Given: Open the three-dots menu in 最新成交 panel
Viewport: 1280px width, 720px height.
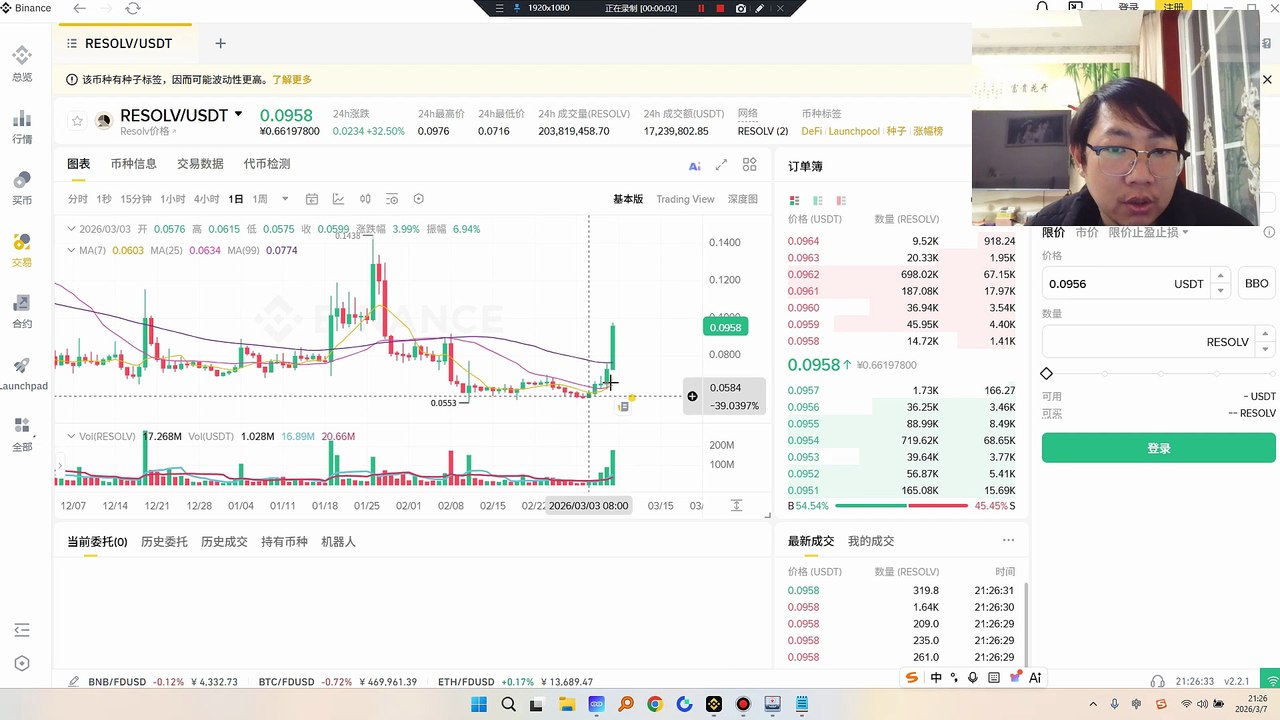Looking at the screenshot, I should click(x=1008, y=540).
